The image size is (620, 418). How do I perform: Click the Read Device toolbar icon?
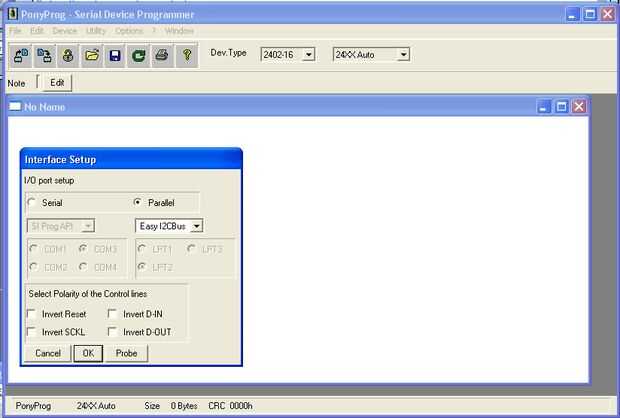click(21, 55)
